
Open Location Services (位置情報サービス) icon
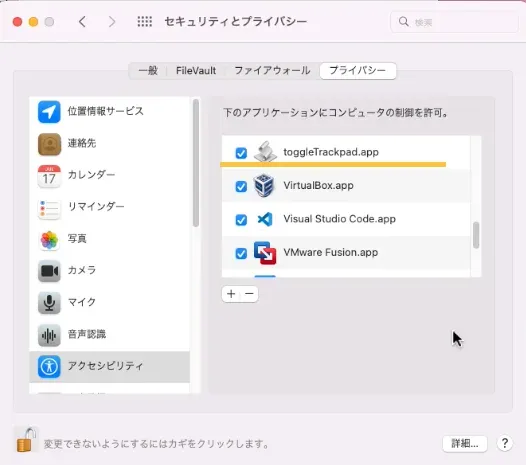coord(49,112)
